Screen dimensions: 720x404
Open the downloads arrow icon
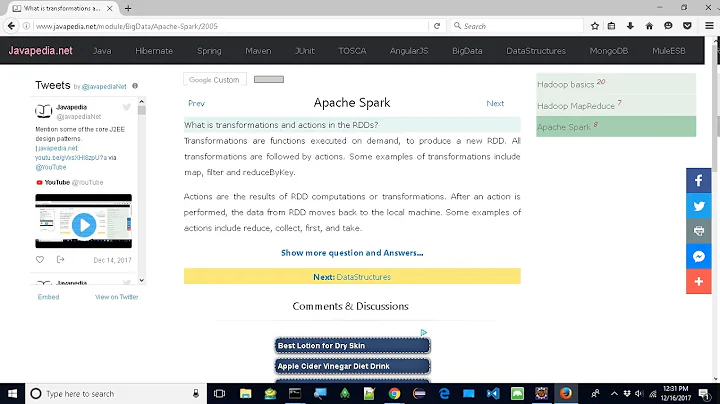point(630,26)
